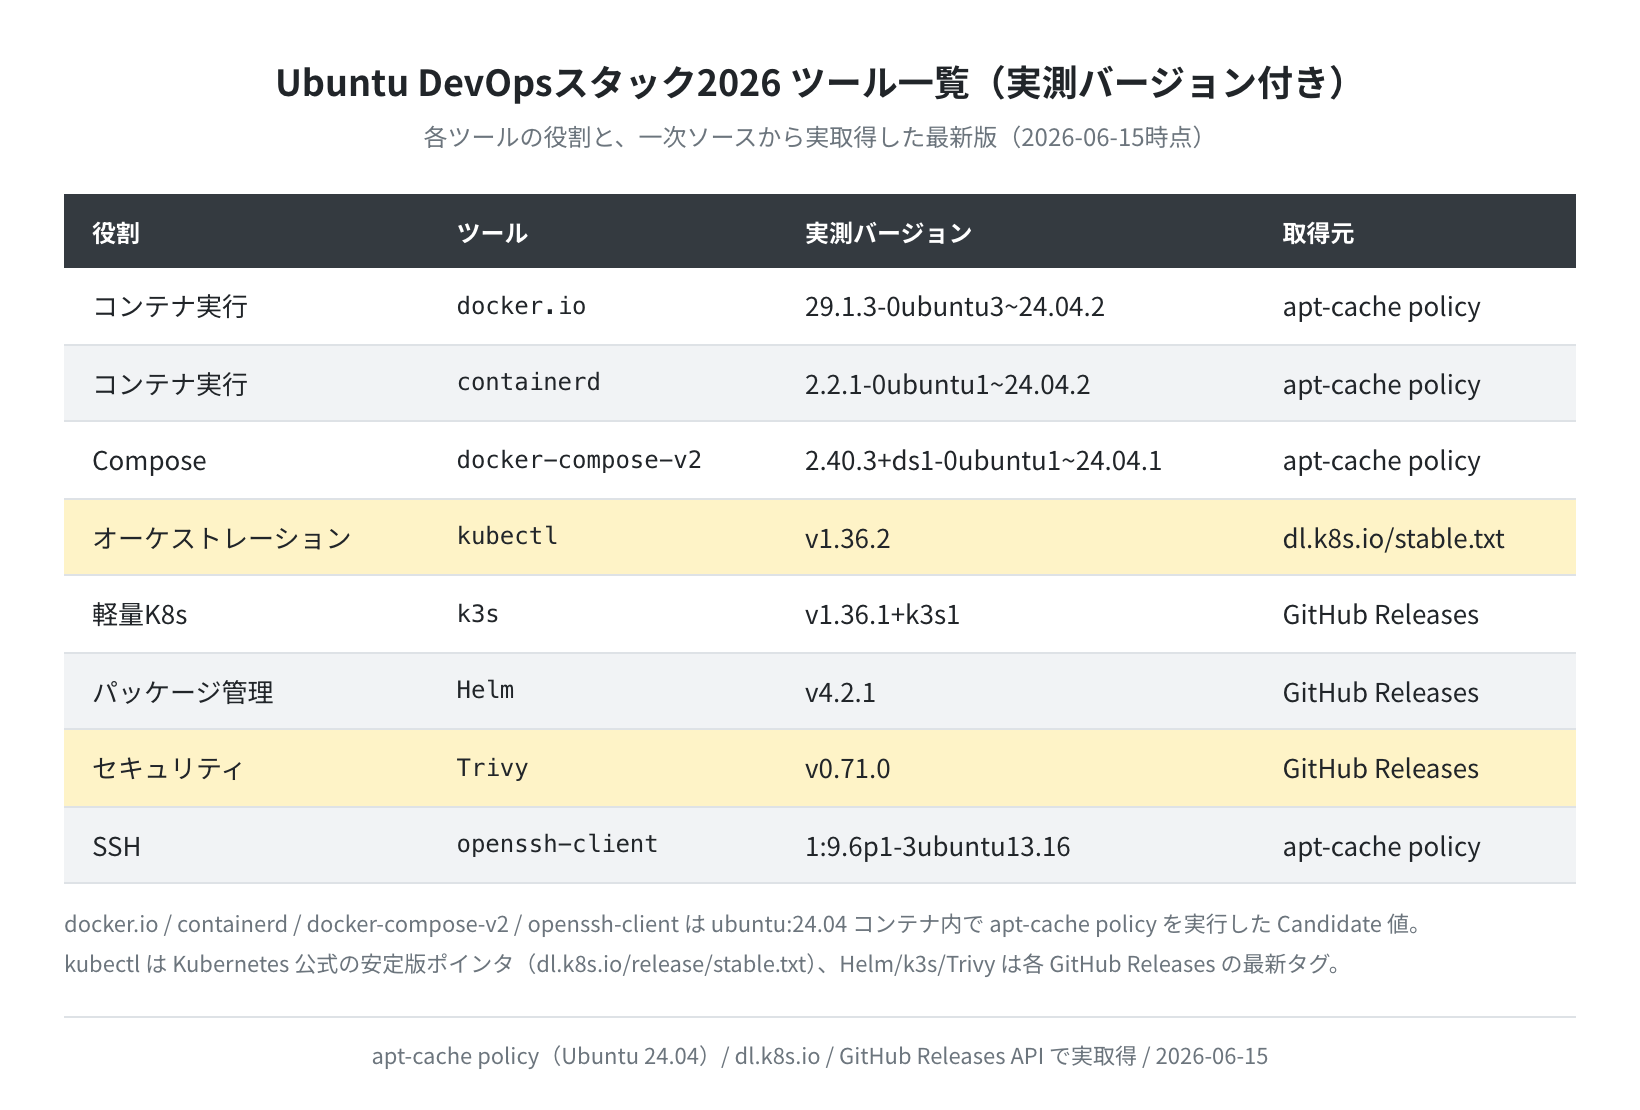This screenshot has height=1110, width=1640.
Task: Select version 'v4.2.1'
Action: (840, 692)
